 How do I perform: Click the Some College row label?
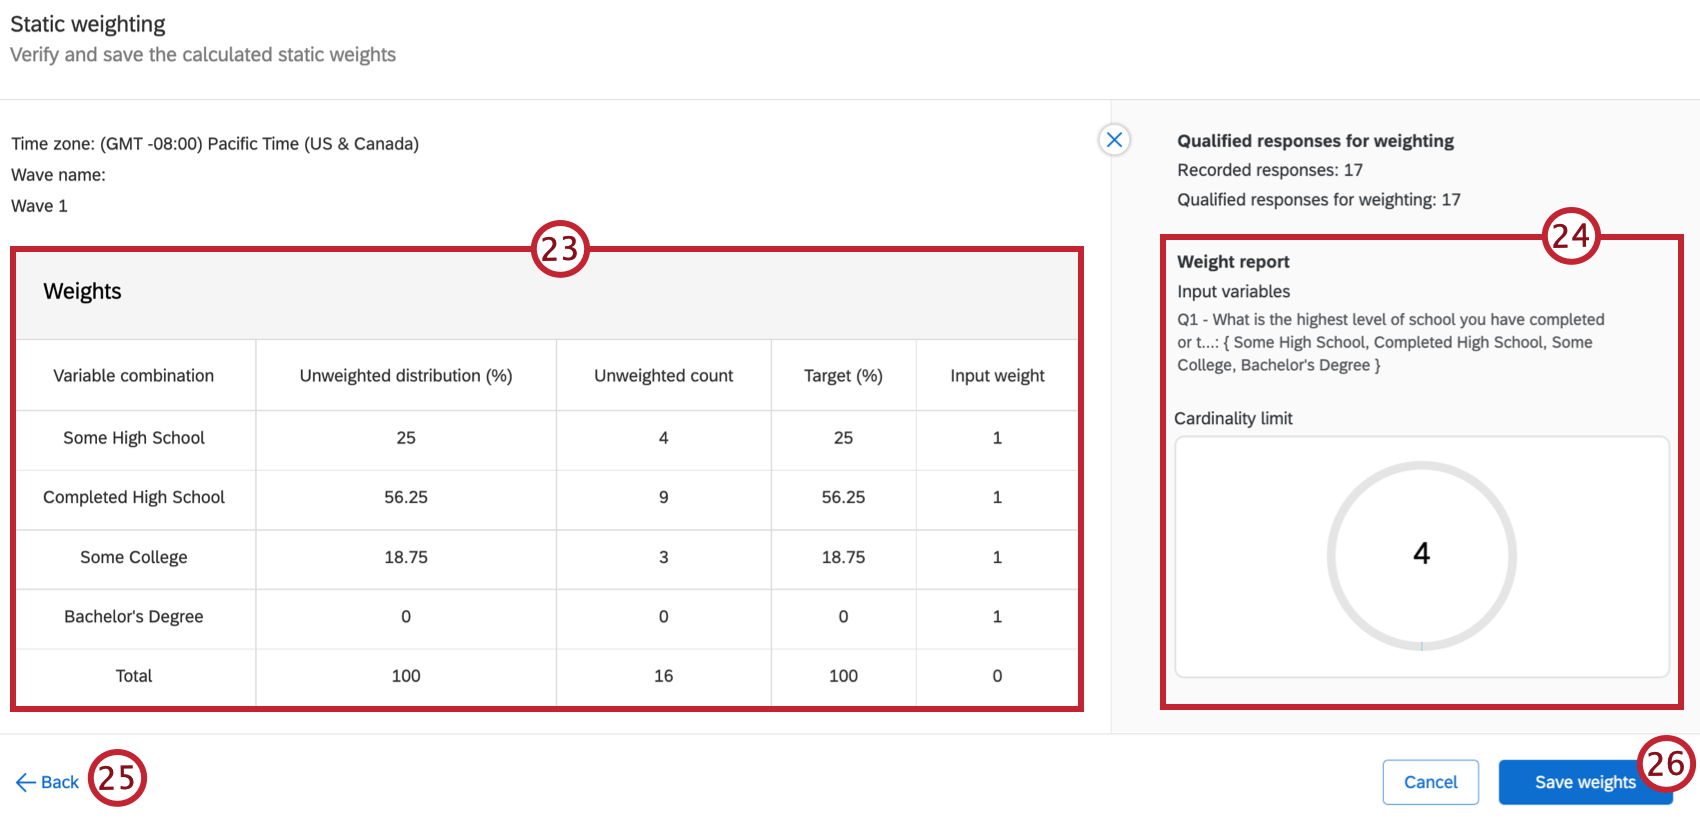pos(134,557)
